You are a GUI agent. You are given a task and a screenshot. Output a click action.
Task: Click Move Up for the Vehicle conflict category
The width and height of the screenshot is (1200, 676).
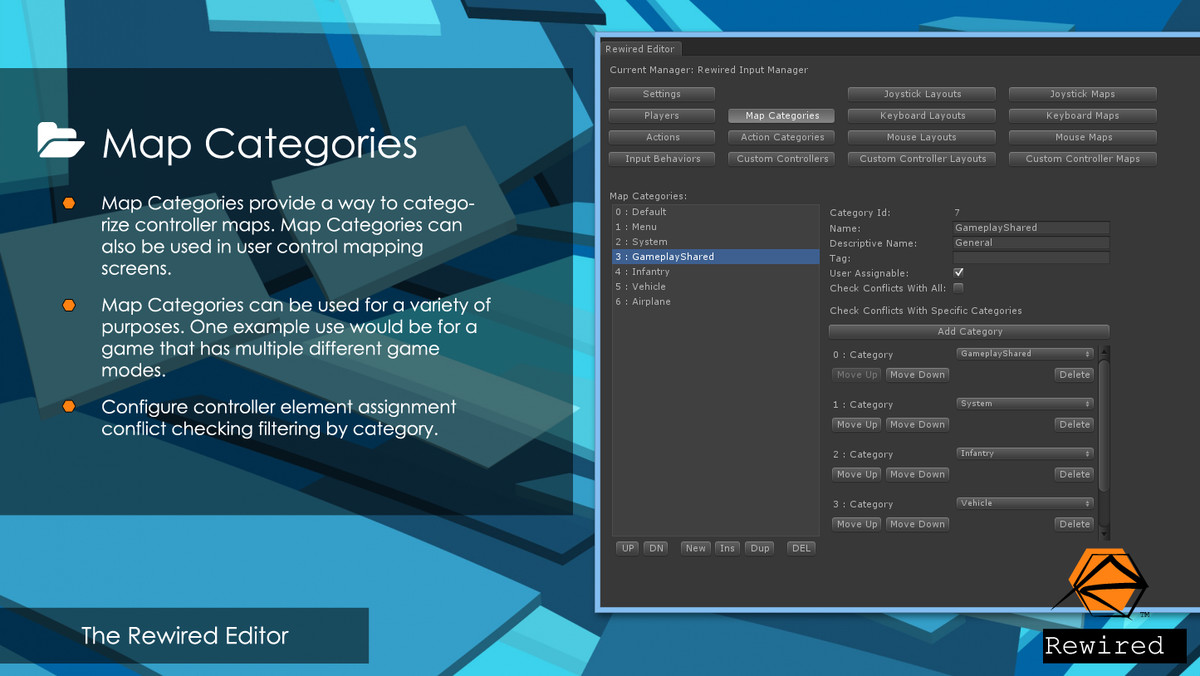(x=857, y=525)
